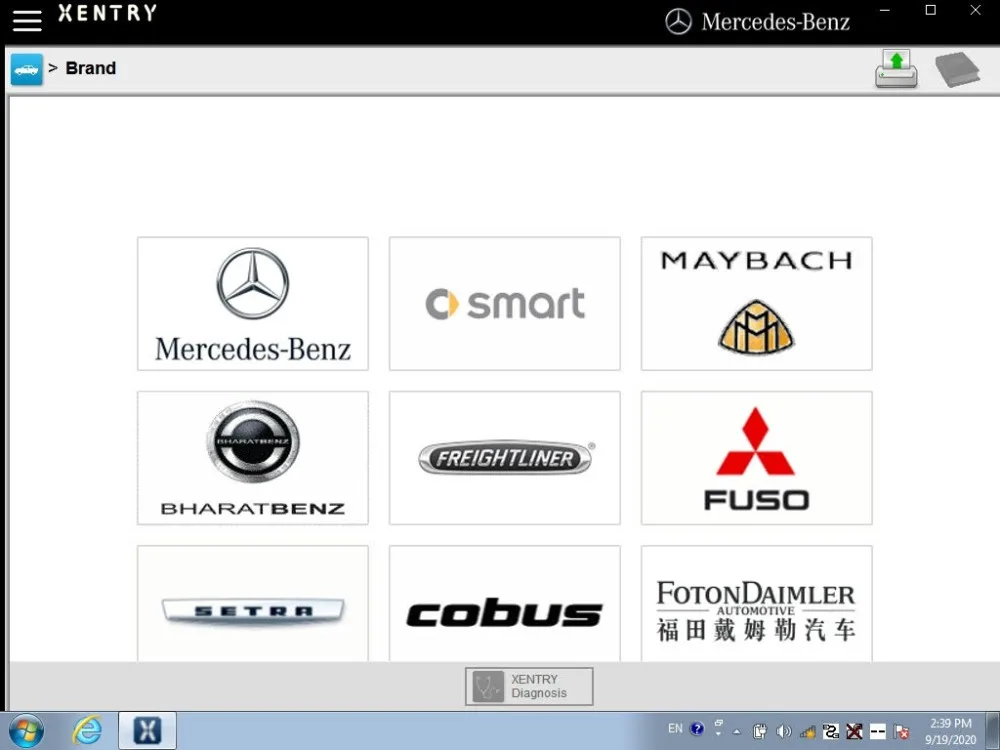Viewport: 1000px width, 750px height.
Task: Select the Mercedes-Benz brand tile
Action: (x=253, y=304)
